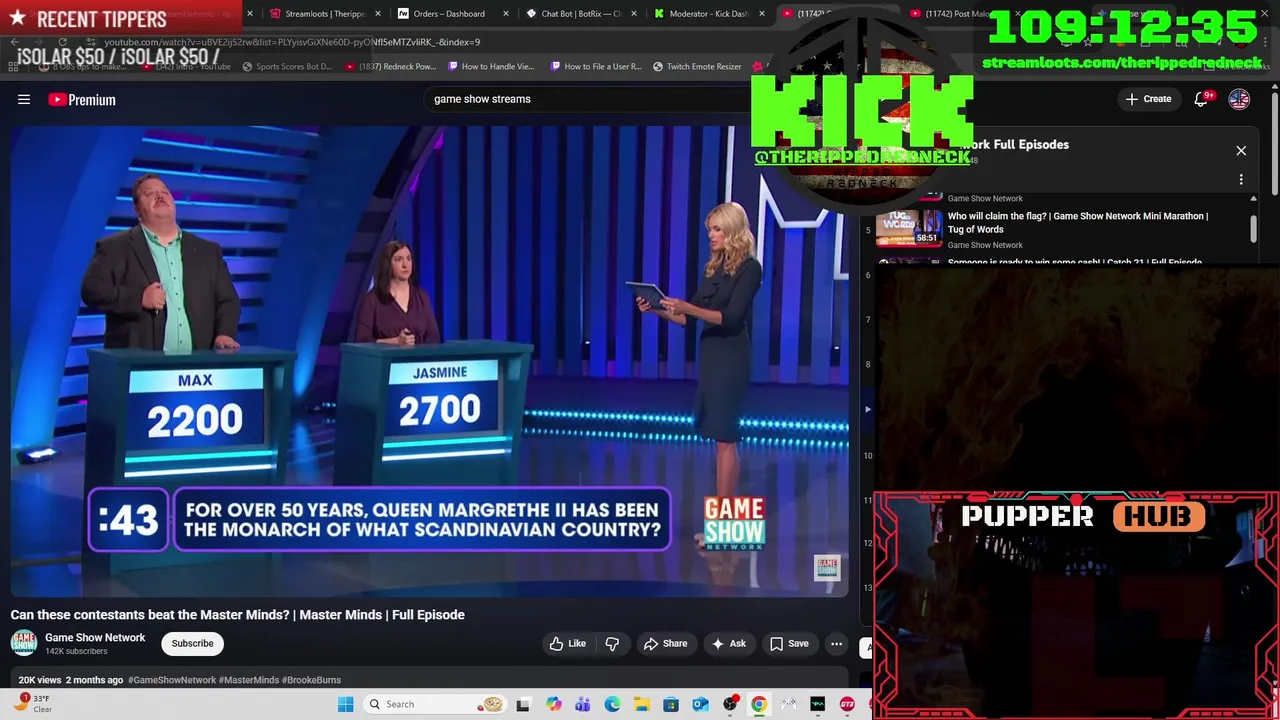Go to the YouTube Premium home logo

[82, 99]
